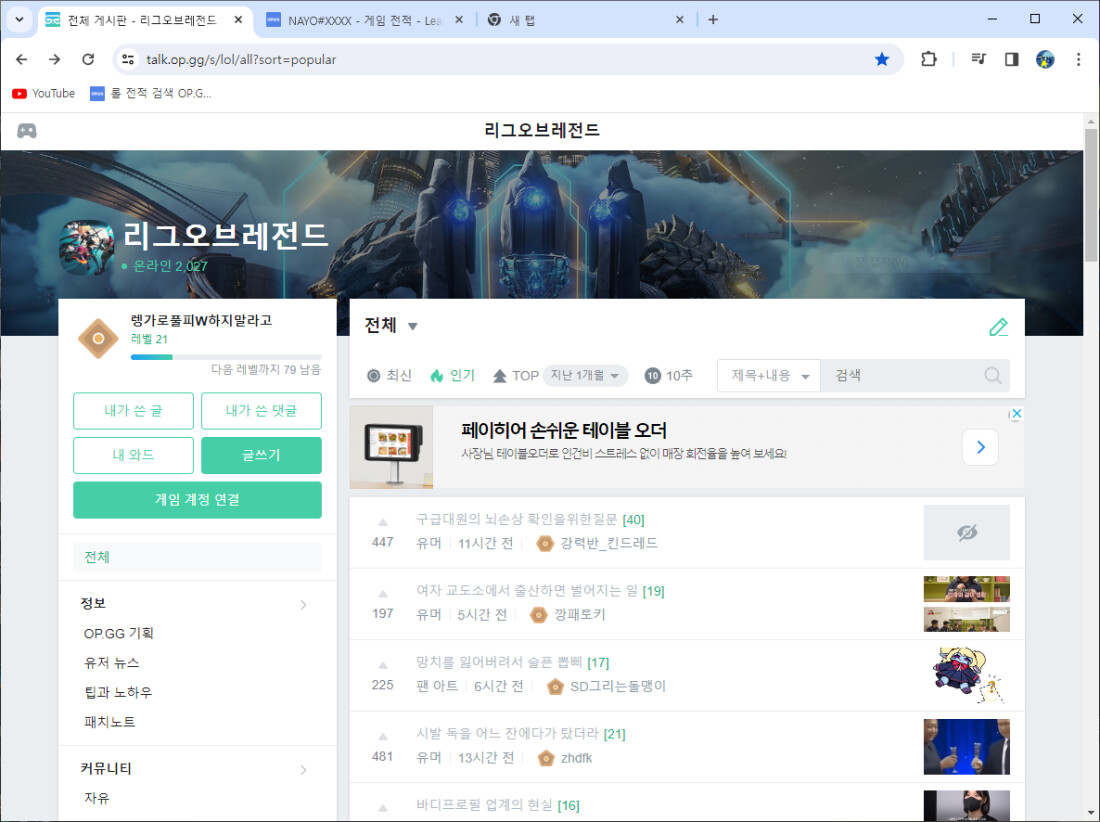Click the green 글쓰기 button
1100x822 pixels.
point(261,455)
